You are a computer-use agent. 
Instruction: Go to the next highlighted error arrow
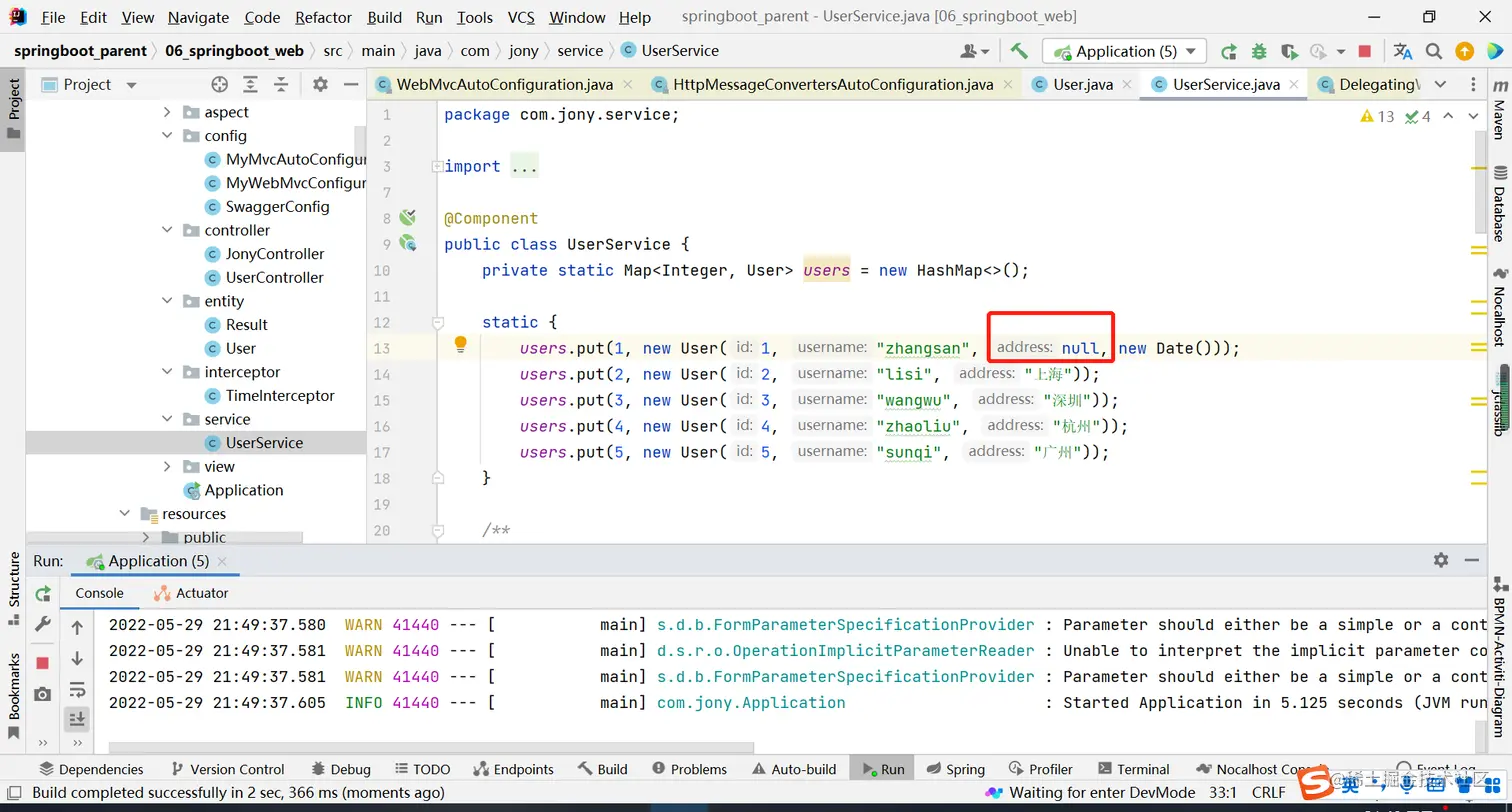1472,117
